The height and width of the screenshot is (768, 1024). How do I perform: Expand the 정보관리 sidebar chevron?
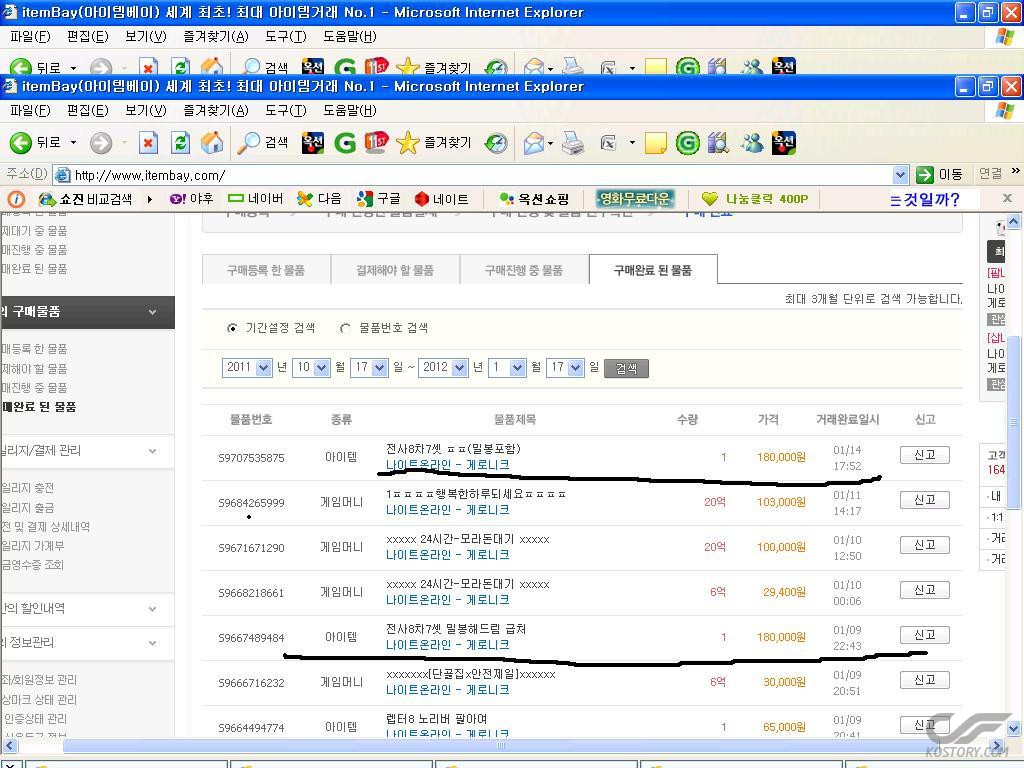[152, 643]
